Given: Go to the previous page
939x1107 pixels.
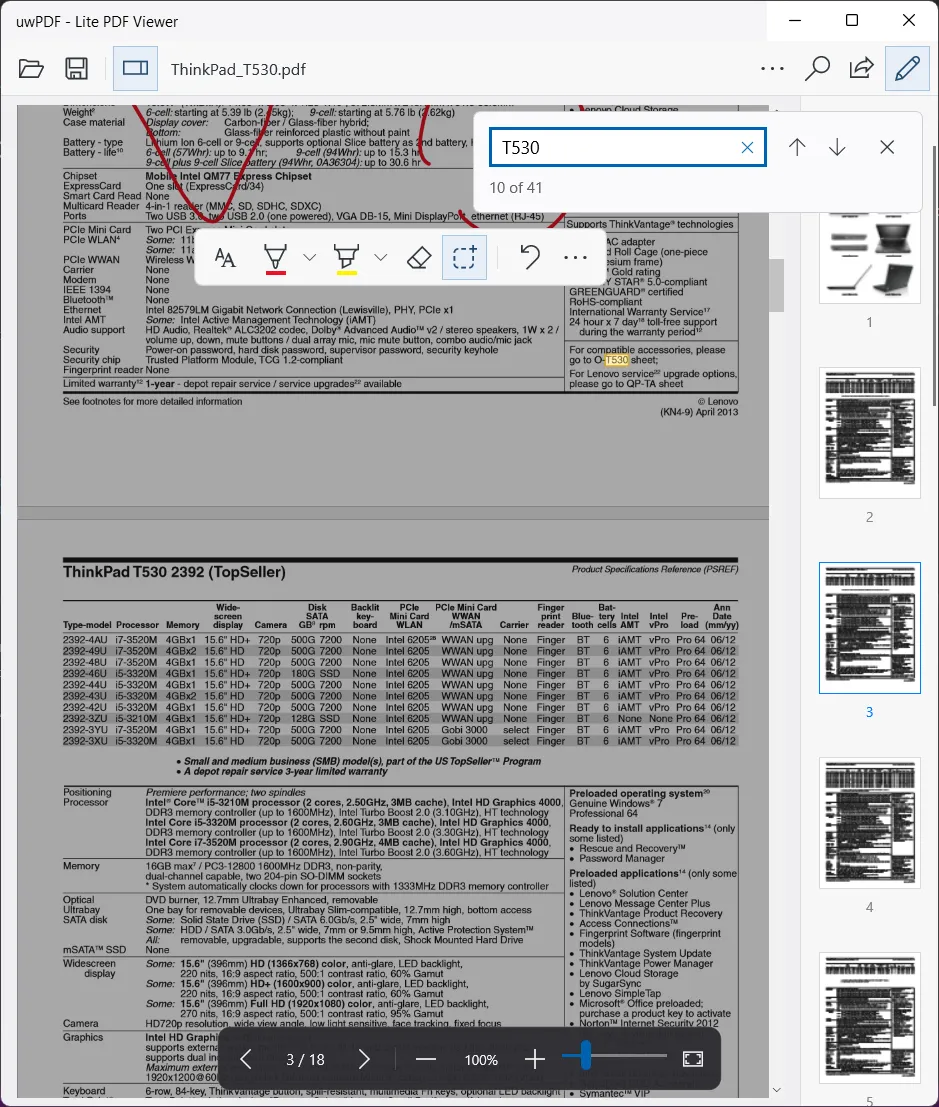Looking at the screenshot, I should [x=246, y=1059].
